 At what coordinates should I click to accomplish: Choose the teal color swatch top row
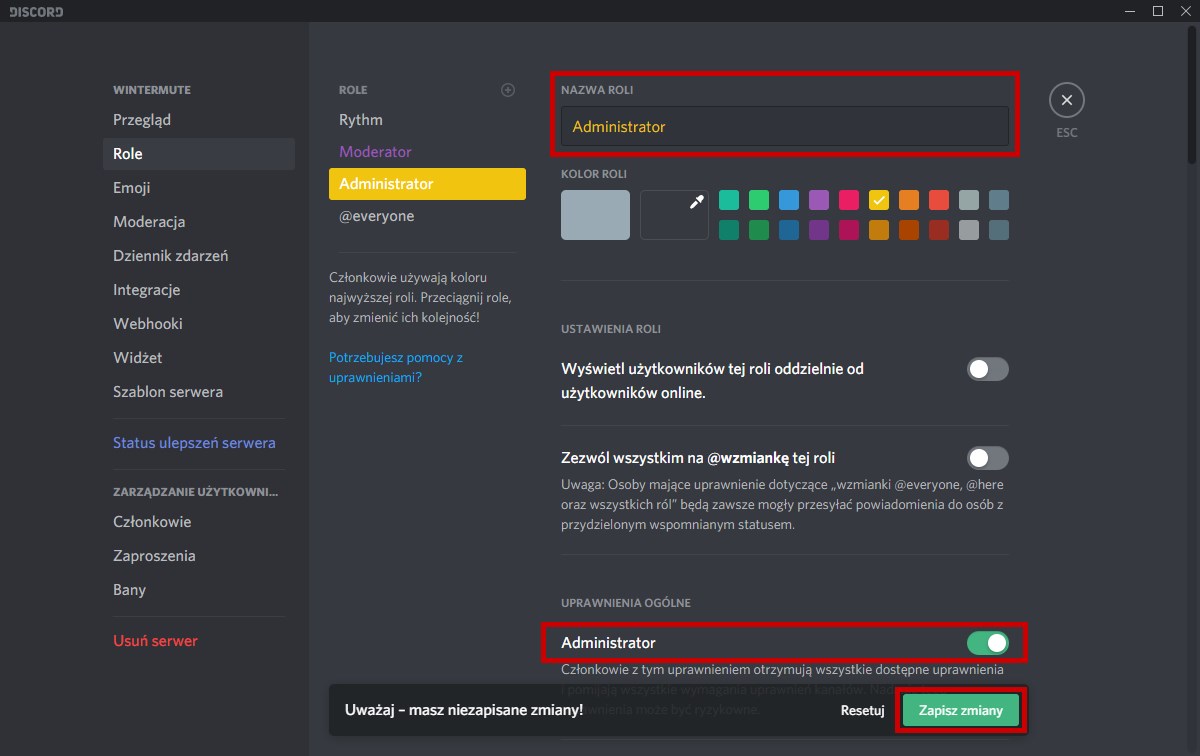click(x=729, y=200)
